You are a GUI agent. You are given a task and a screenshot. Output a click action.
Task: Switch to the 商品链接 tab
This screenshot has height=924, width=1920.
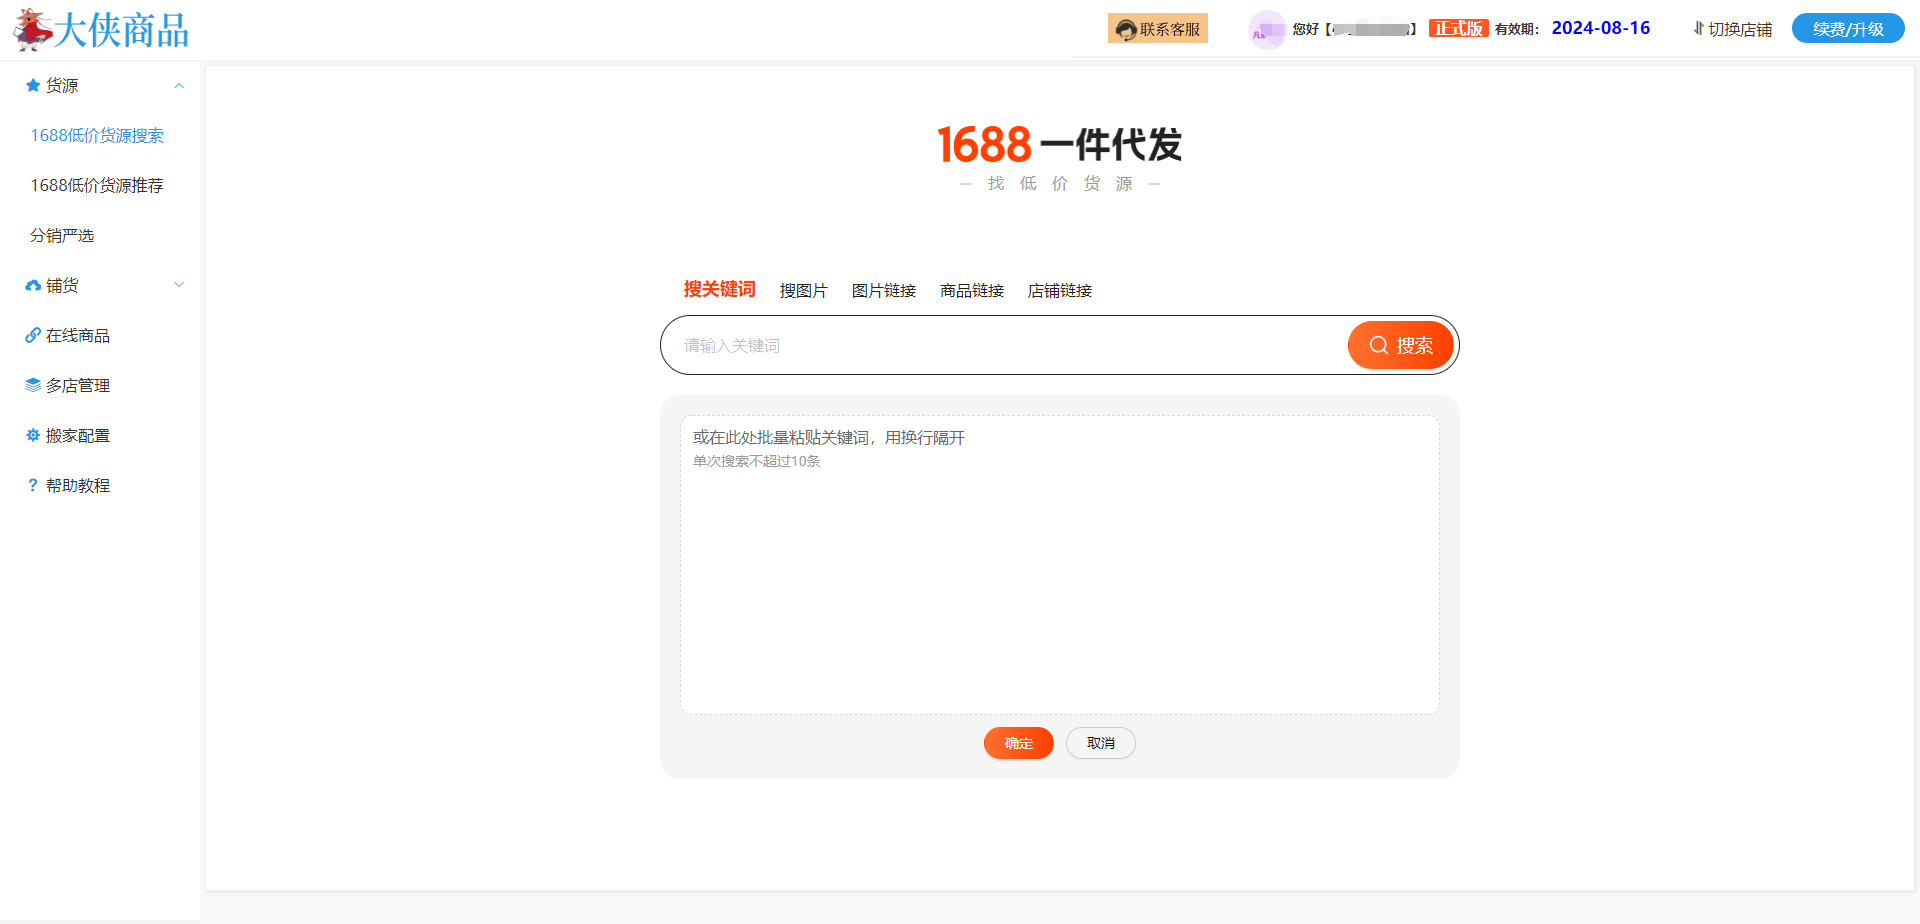(972, 290)
